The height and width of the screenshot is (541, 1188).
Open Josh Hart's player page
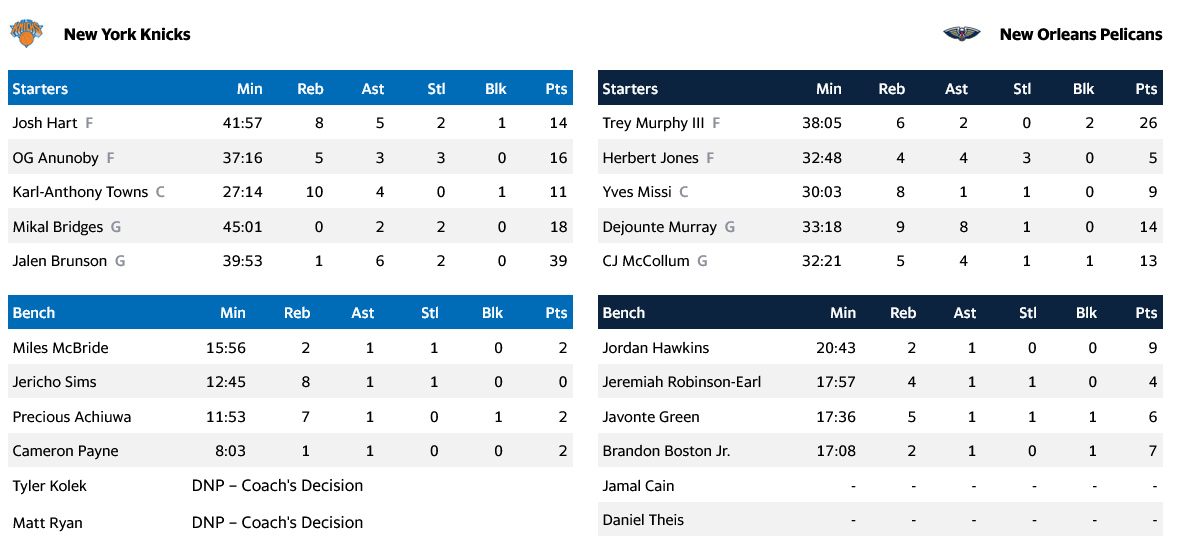tap(45, 123)
